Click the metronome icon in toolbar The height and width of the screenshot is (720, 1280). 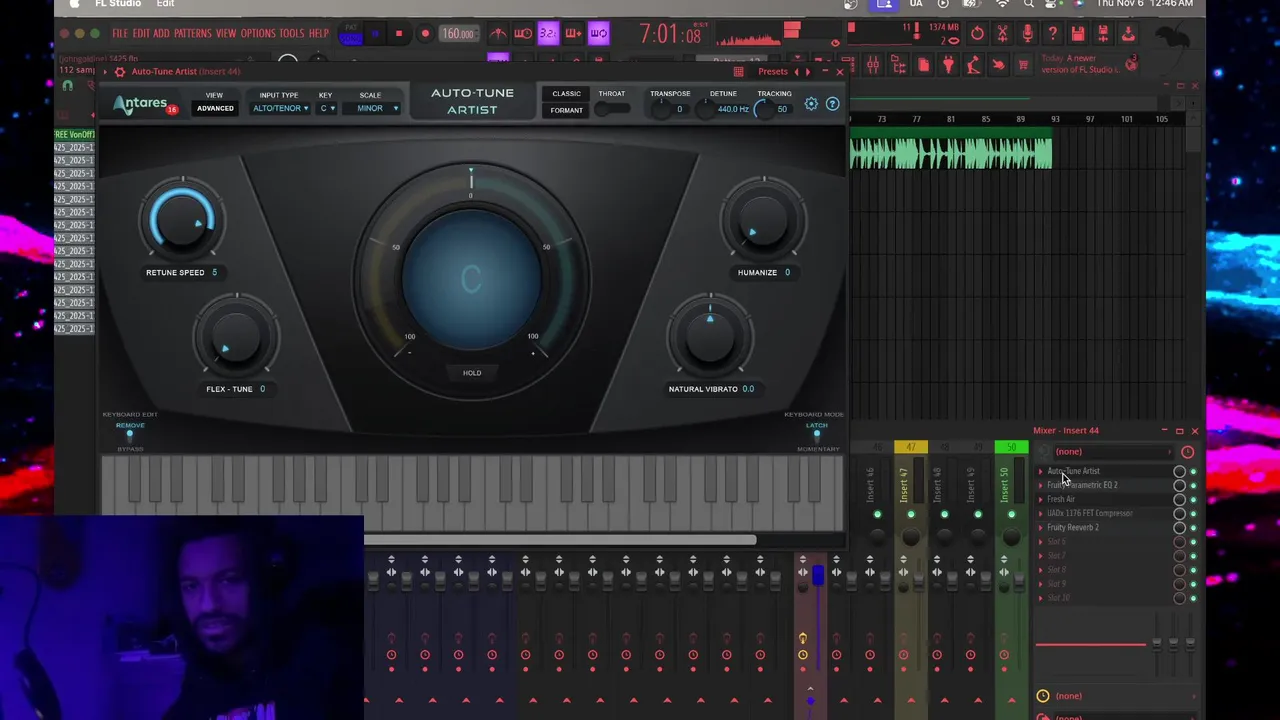[498, 34]
